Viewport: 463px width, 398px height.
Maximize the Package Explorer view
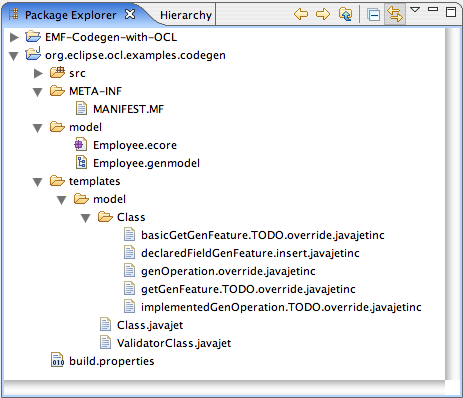pos(451,12)
